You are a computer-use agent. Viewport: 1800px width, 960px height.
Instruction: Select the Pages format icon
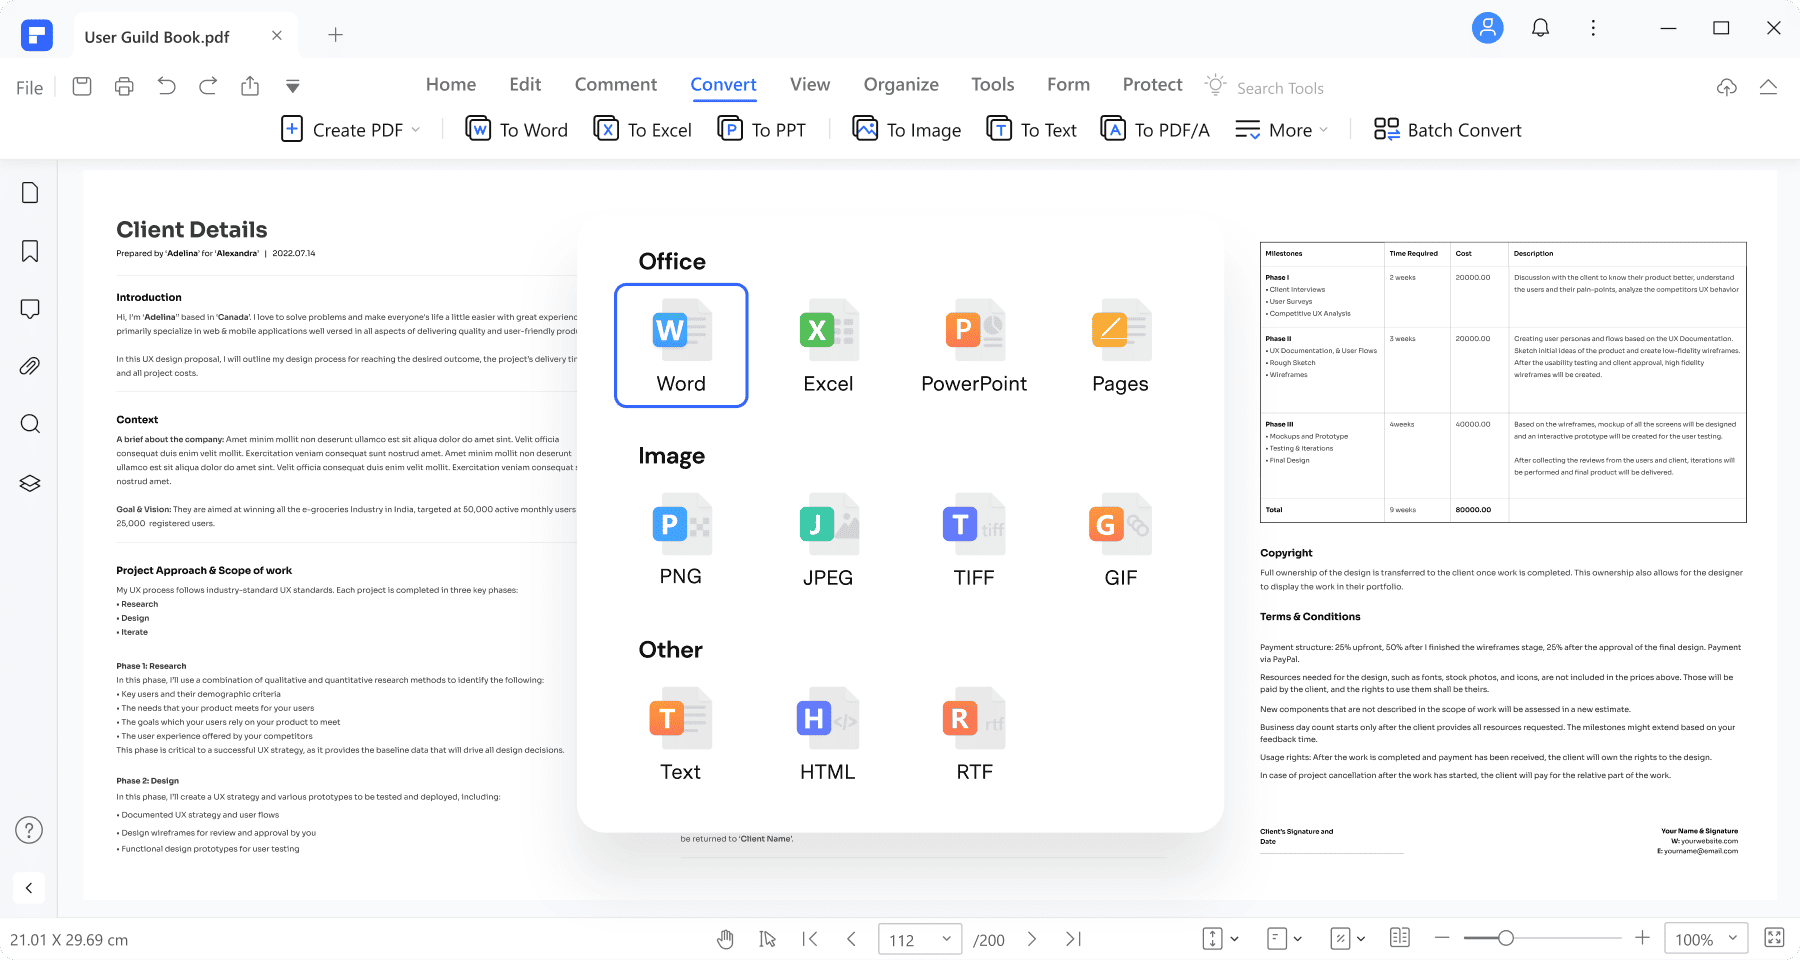click(x=1121, y=346)
